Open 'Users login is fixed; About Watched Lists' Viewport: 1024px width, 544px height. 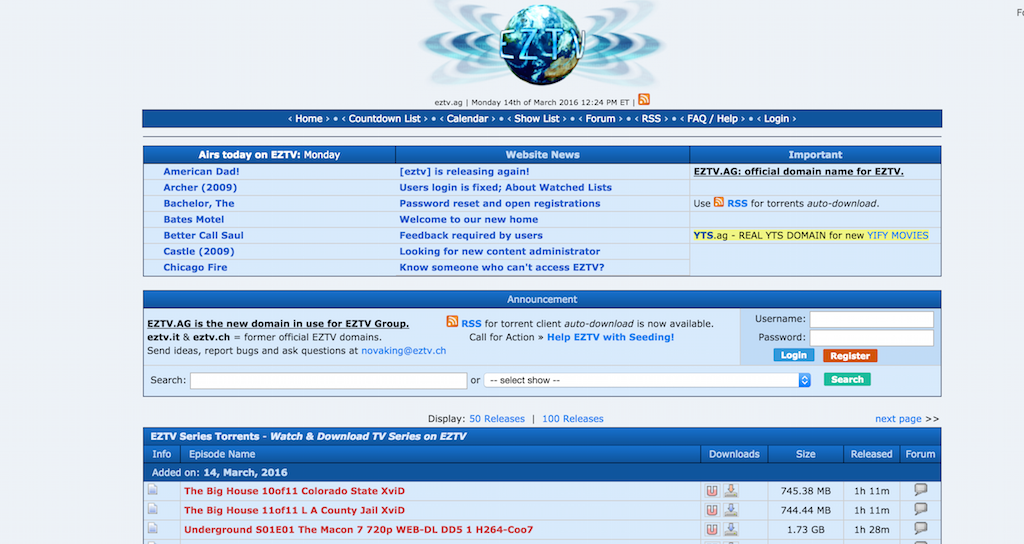click(x=505, y=187)
